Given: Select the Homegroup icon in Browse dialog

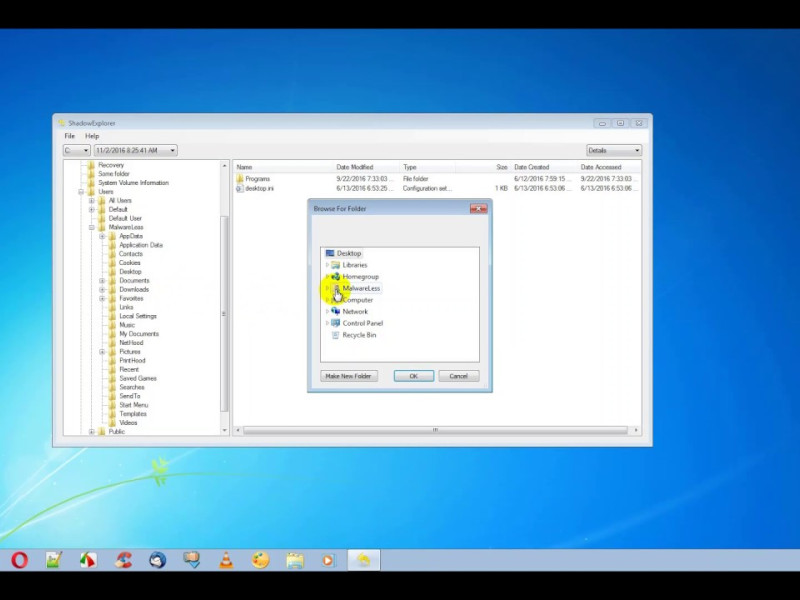Looking at the screenshot, I should pyautogui.click(x=336, y=277).
